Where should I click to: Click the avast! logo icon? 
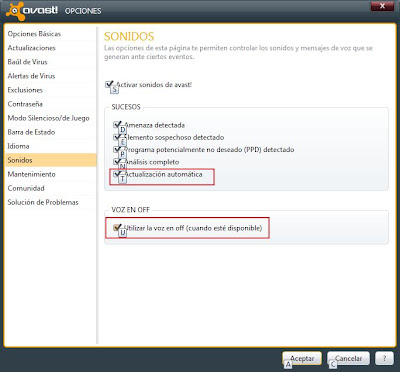(x=15, y=10)
